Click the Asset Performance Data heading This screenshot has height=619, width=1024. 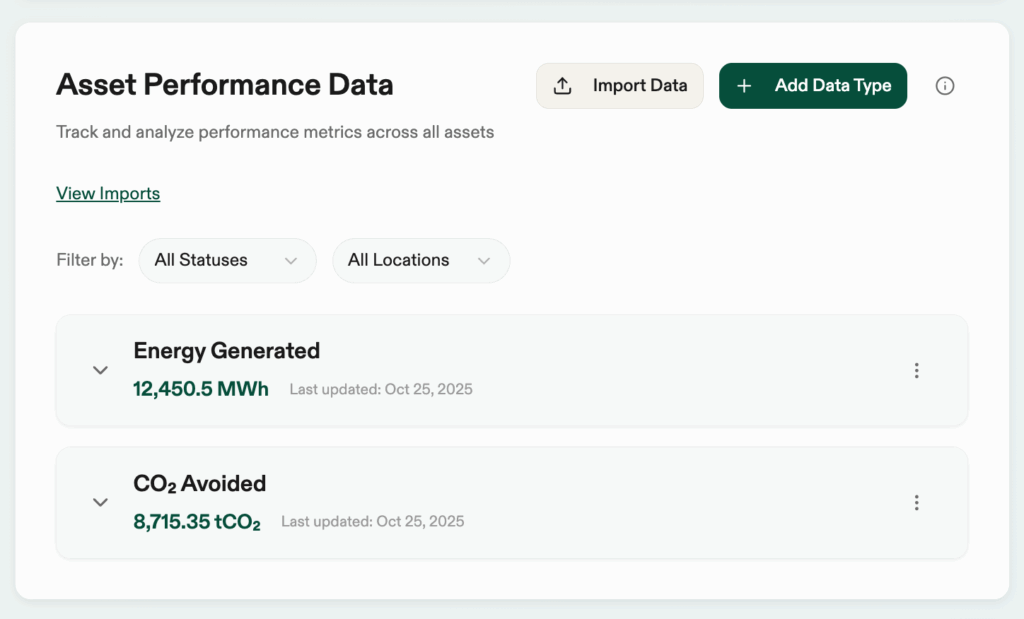224,85
